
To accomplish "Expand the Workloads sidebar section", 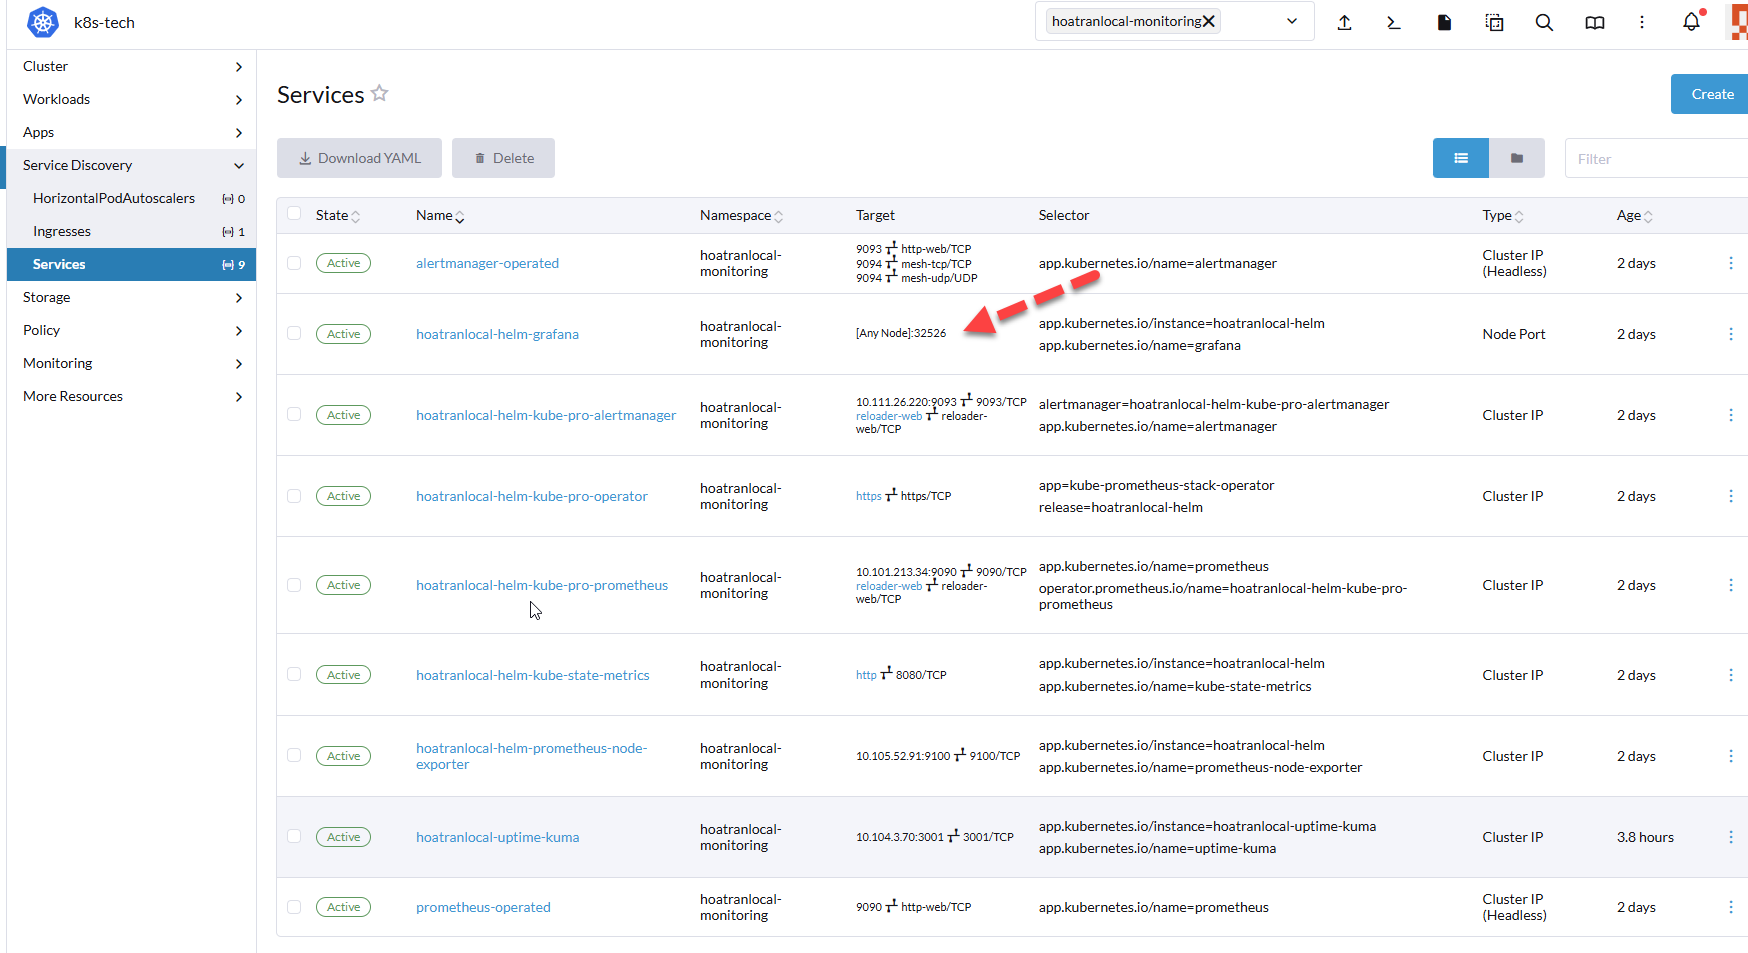I will click(x=131, y=99).
